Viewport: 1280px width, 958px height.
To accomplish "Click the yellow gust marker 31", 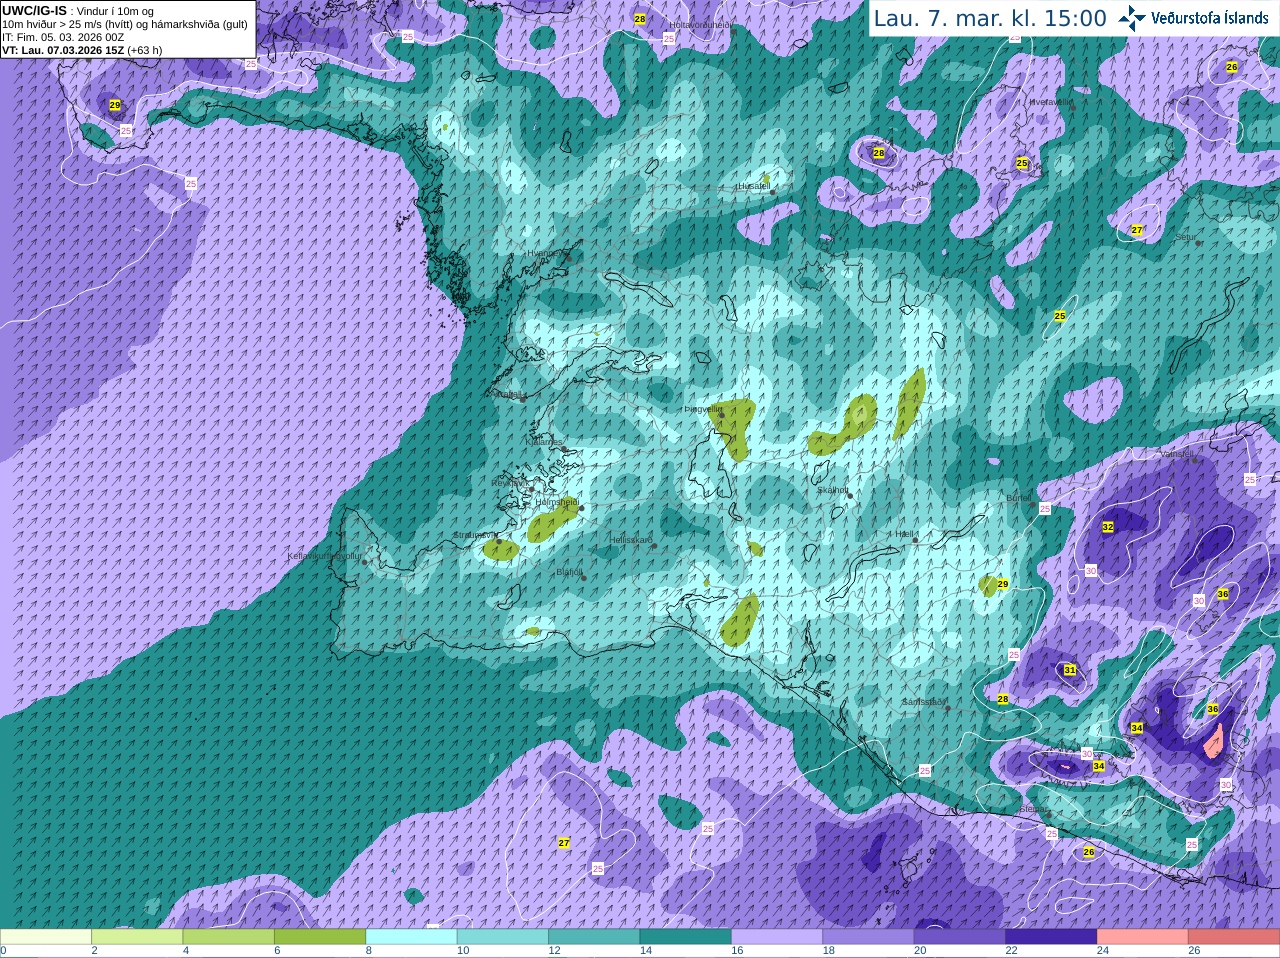I will point(1070,670).
